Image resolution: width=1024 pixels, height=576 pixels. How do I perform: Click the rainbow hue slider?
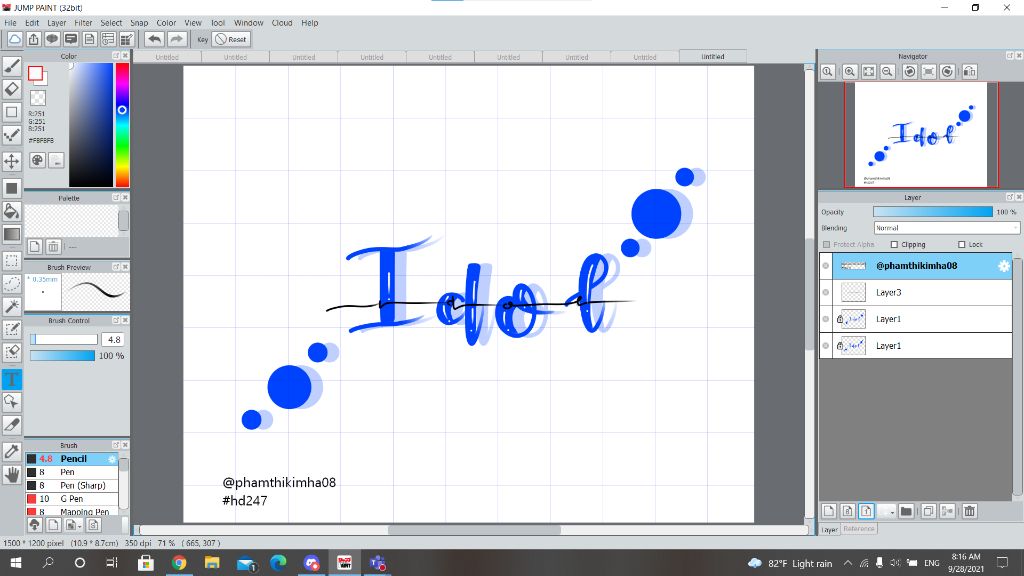(x=122, y=125)
